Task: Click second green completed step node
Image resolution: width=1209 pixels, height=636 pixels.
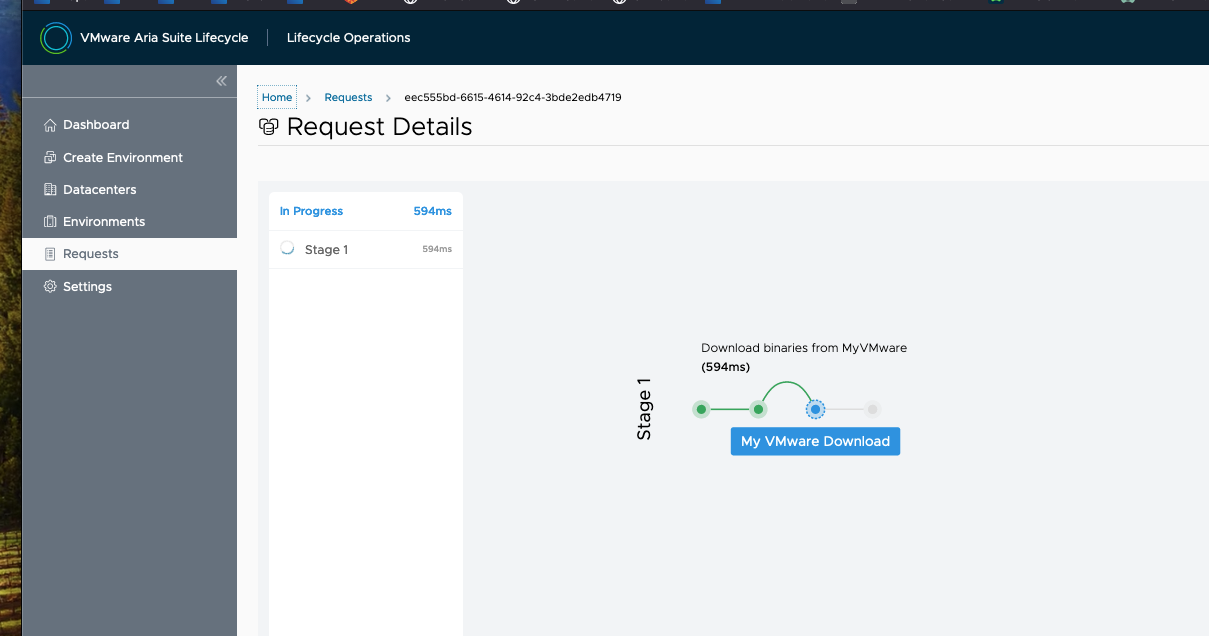Action: [x=759, y=409]
